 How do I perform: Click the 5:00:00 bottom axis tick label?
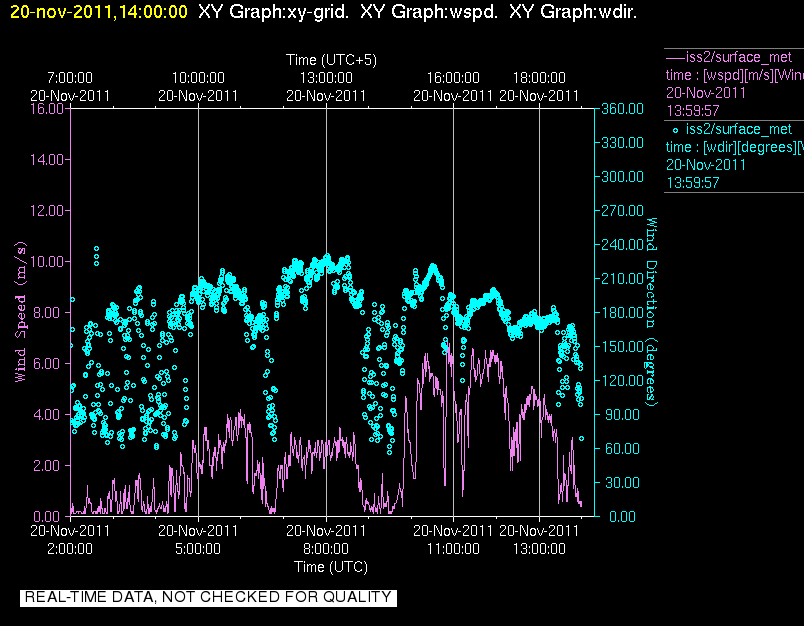(x=198, y=549)
